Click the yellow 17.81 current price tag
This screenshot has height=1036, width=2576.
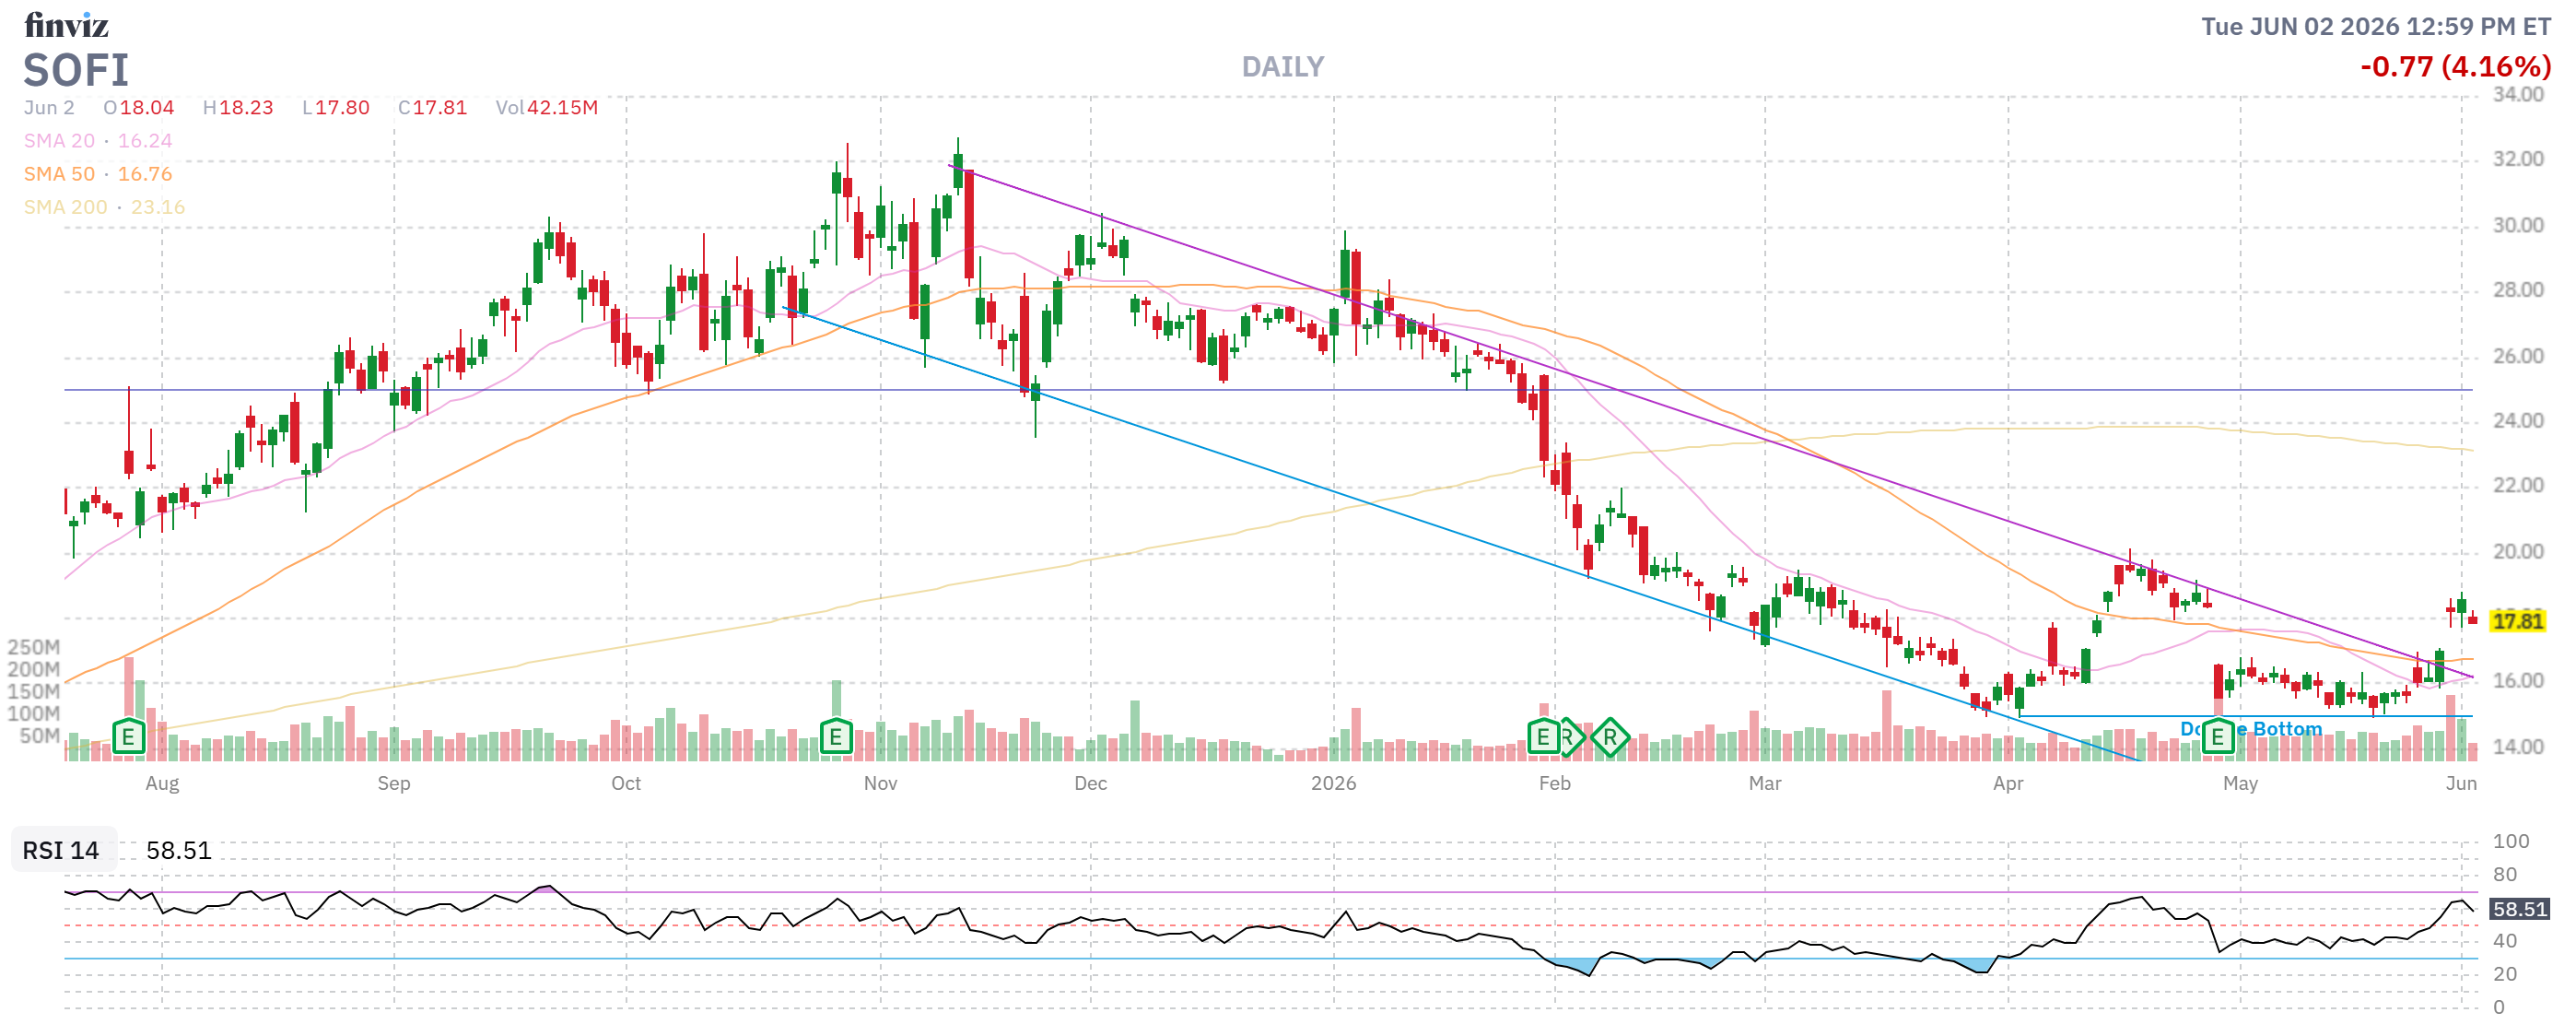pos(2517,621)
